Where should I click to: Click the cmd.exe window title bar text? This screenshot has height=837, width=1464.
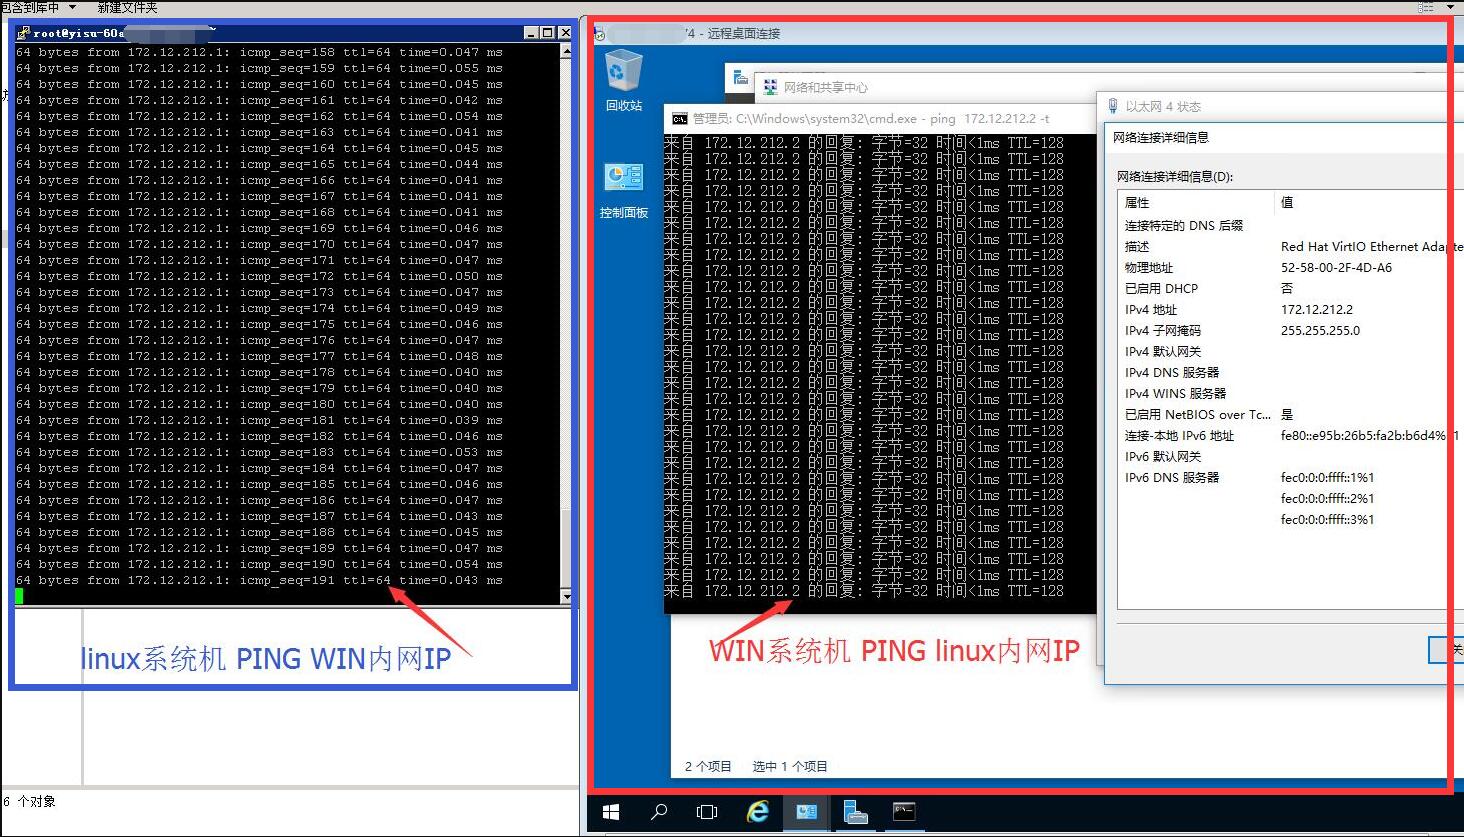click(x=871, y=118)
